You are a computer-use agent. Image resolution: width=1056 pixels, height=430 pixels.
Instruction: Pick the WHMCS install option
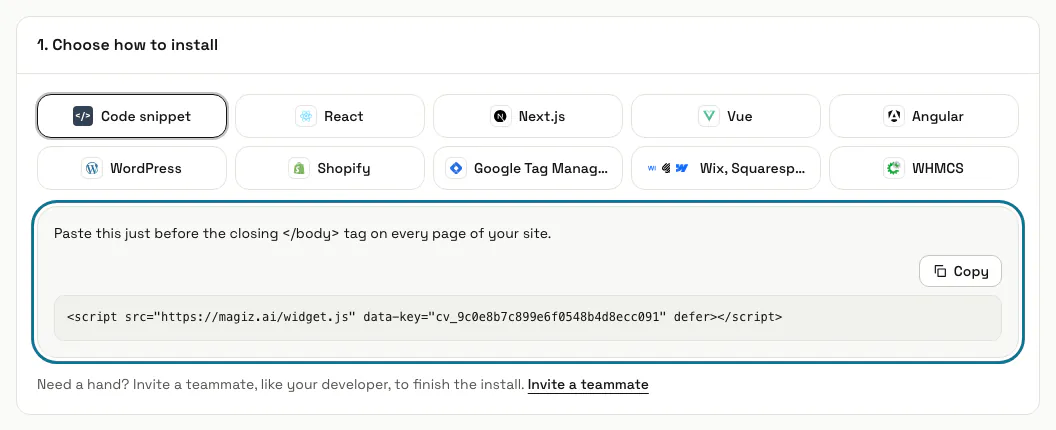(x=924, y=168)
